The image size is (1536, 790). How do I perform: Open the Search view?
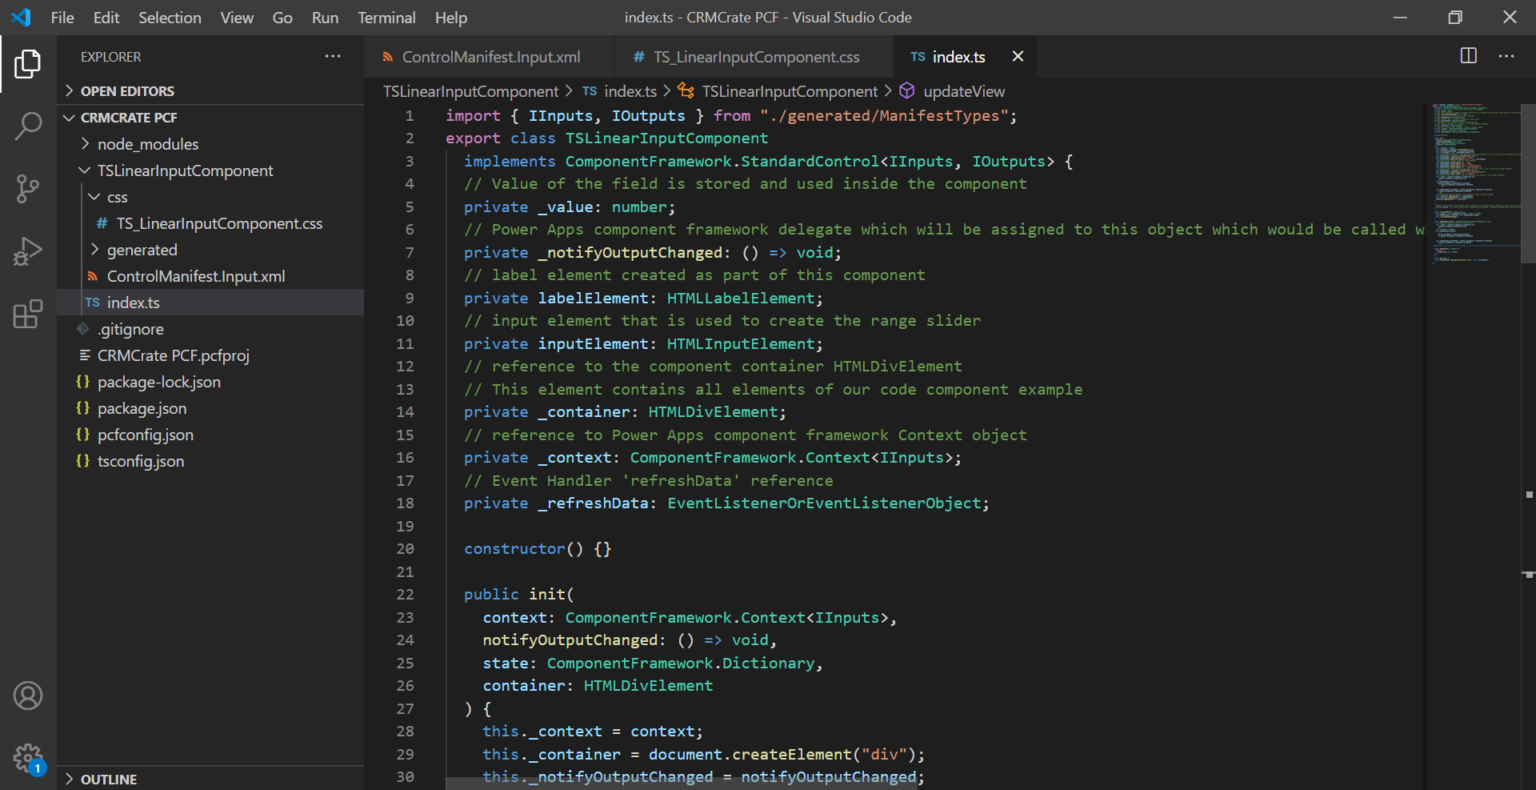(x=27, y=126)
